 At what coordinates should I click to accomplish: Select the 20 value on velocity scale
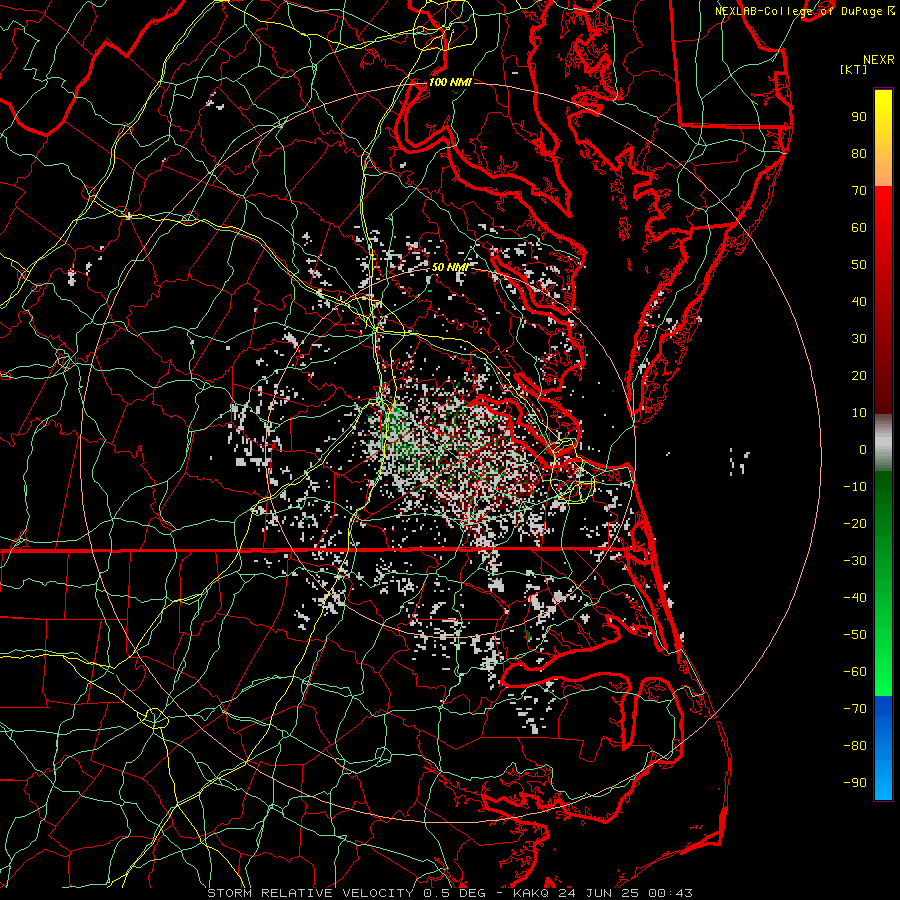tap(859, 376)
